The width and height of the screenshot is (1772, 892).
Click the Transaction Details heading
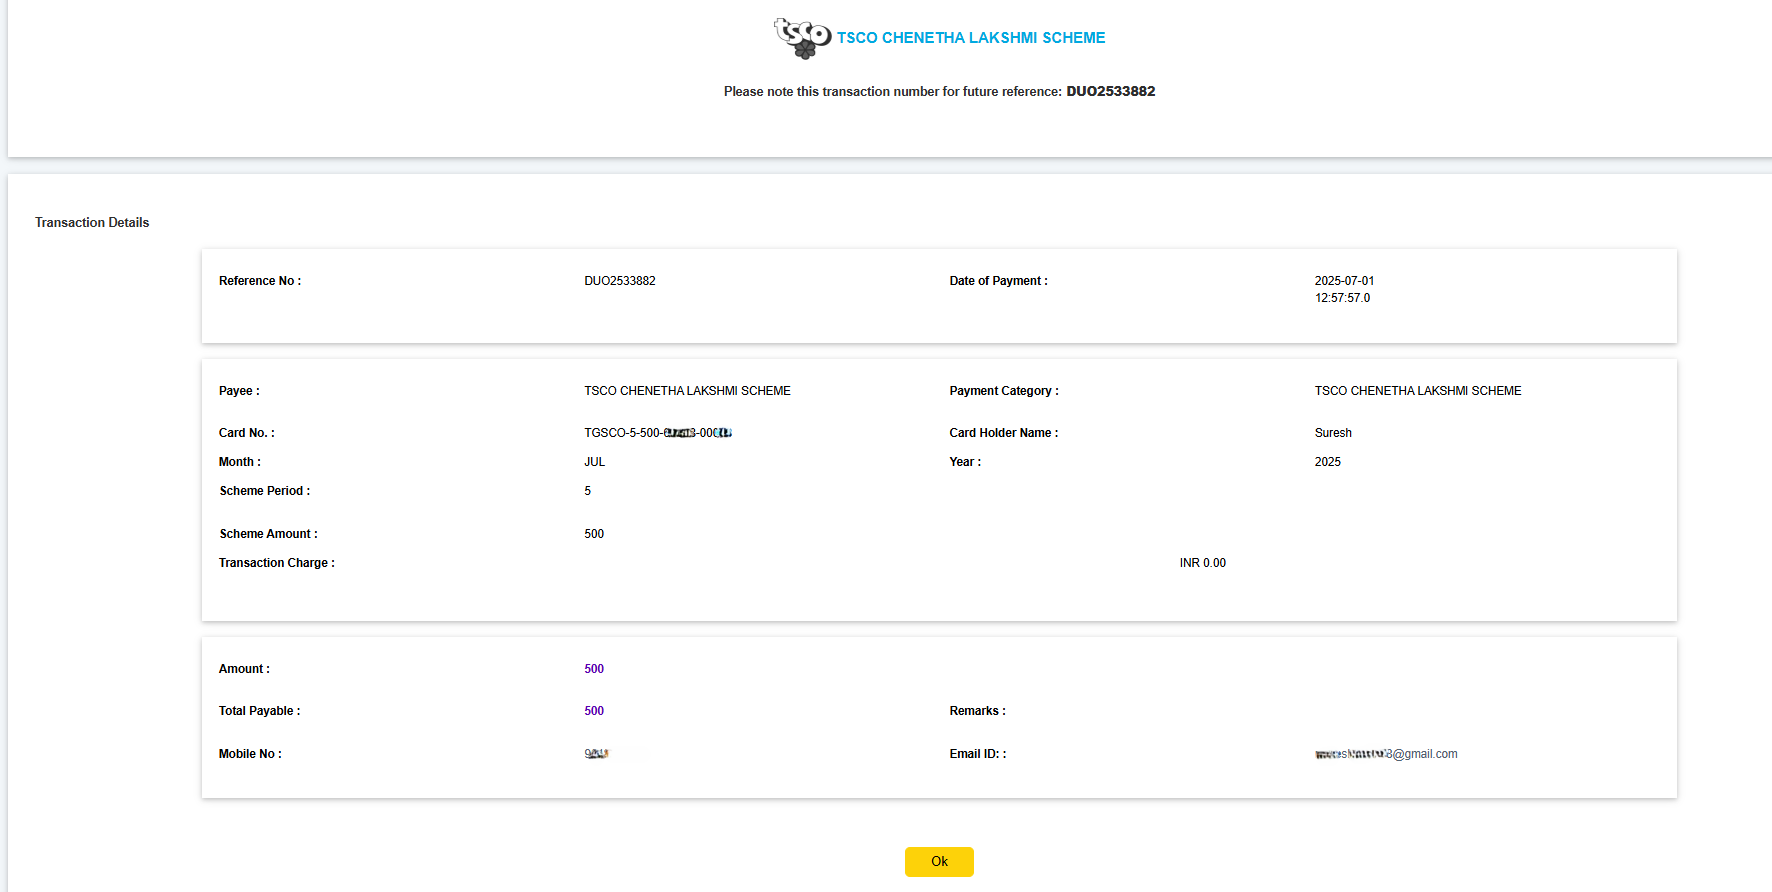pos(92,223)
